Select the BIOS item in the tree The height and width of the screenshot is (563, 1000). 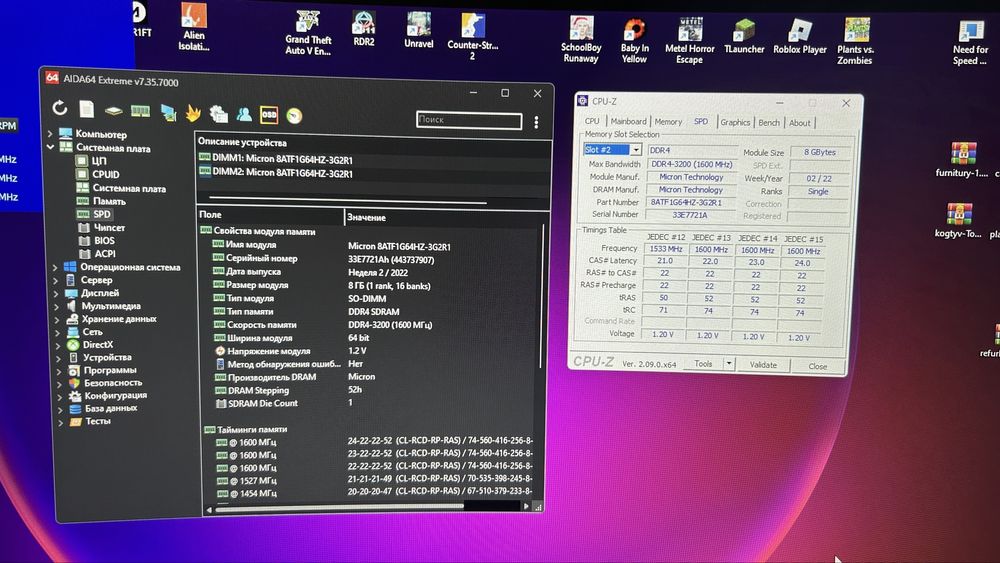[97, 241]
